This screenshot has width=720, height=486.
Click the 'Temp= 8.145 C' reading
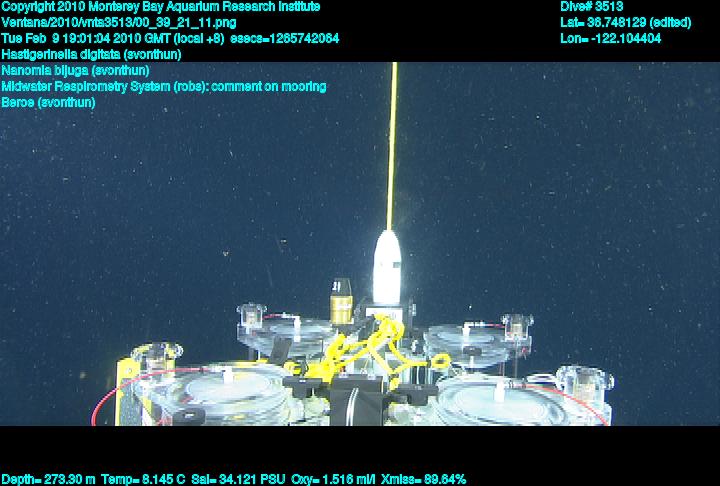click(143, 479)
